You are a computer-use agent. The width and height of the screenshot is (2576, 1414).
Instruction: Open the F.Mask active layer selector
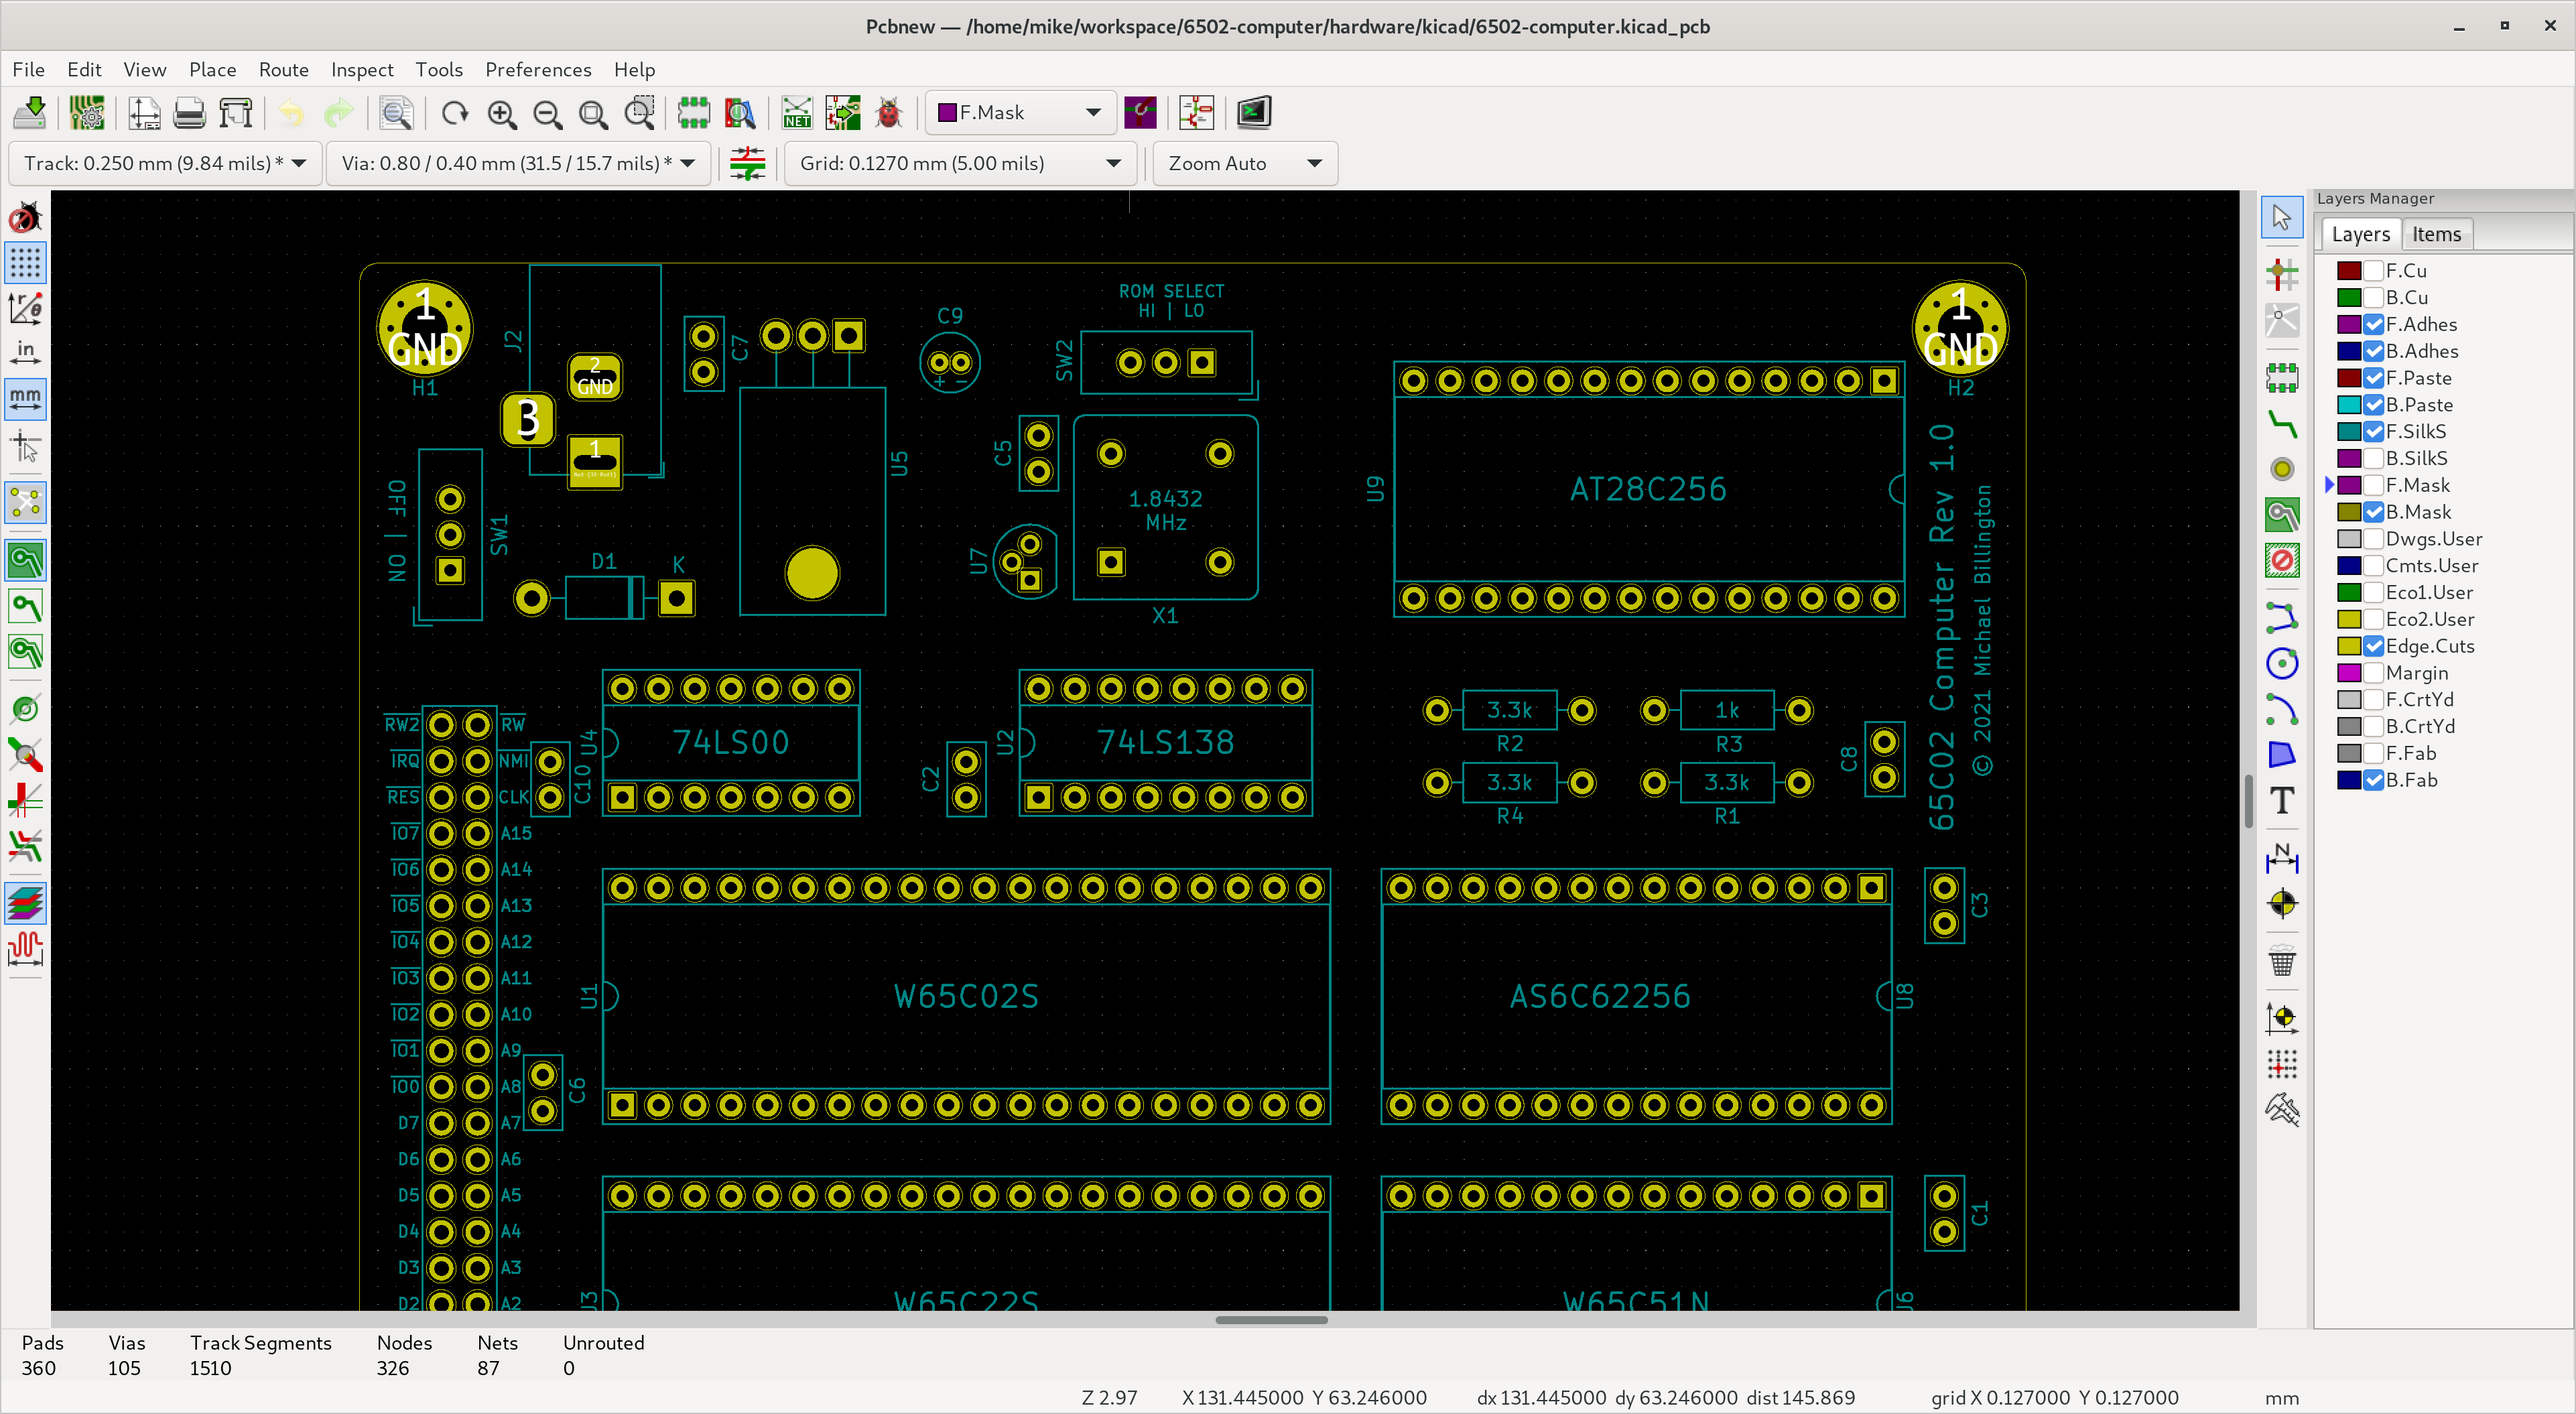(x=1020, y=113)
